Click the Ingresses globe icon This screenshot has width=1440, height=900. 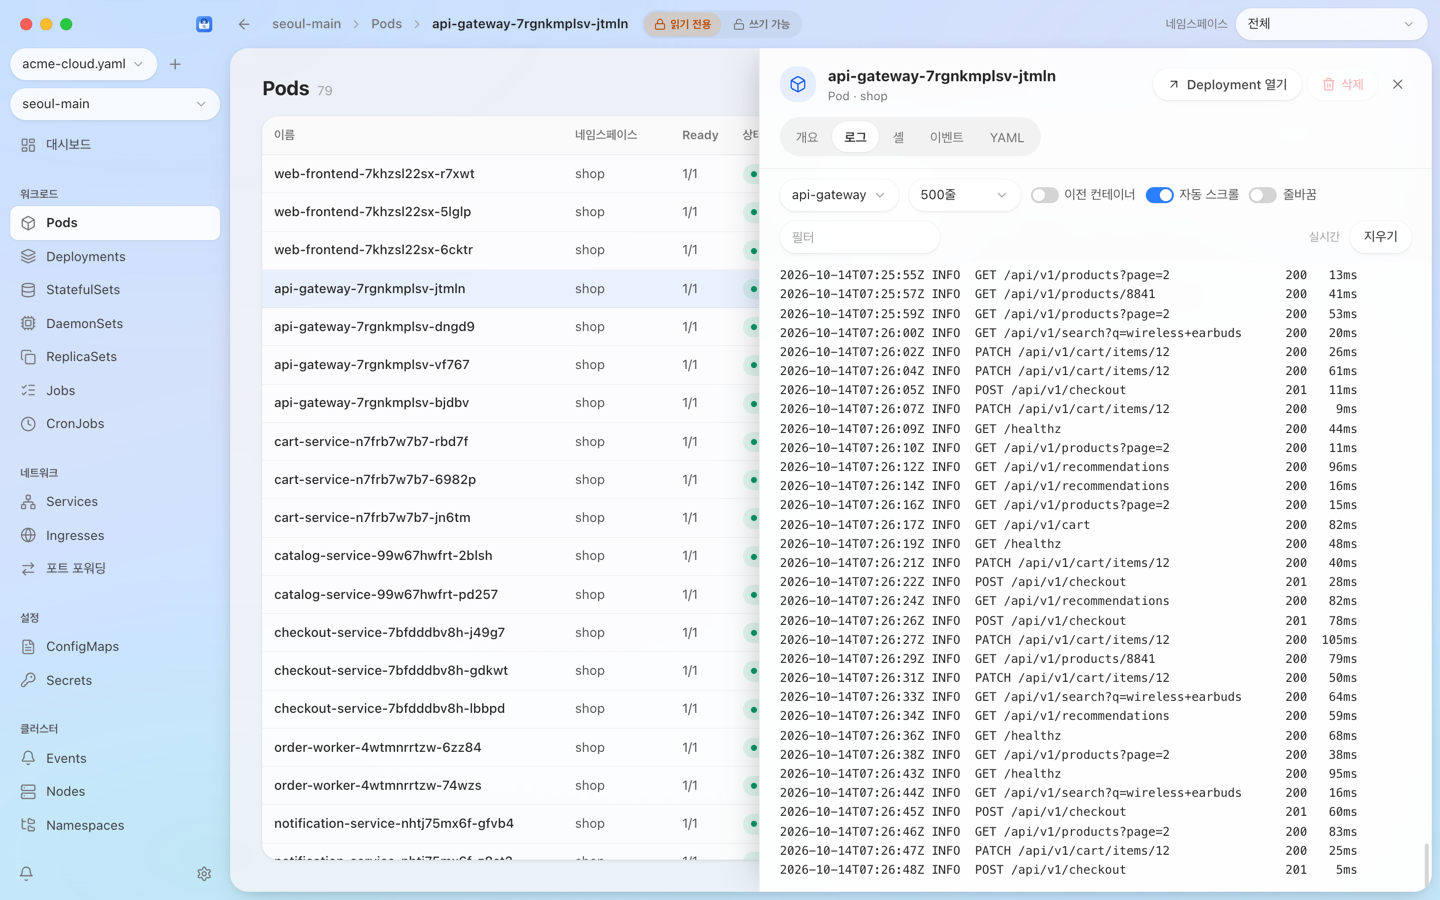point(28,536)
